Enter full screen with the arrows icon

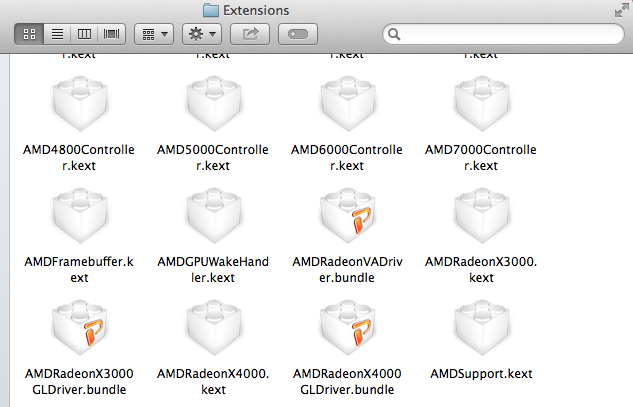coord(622,10)
